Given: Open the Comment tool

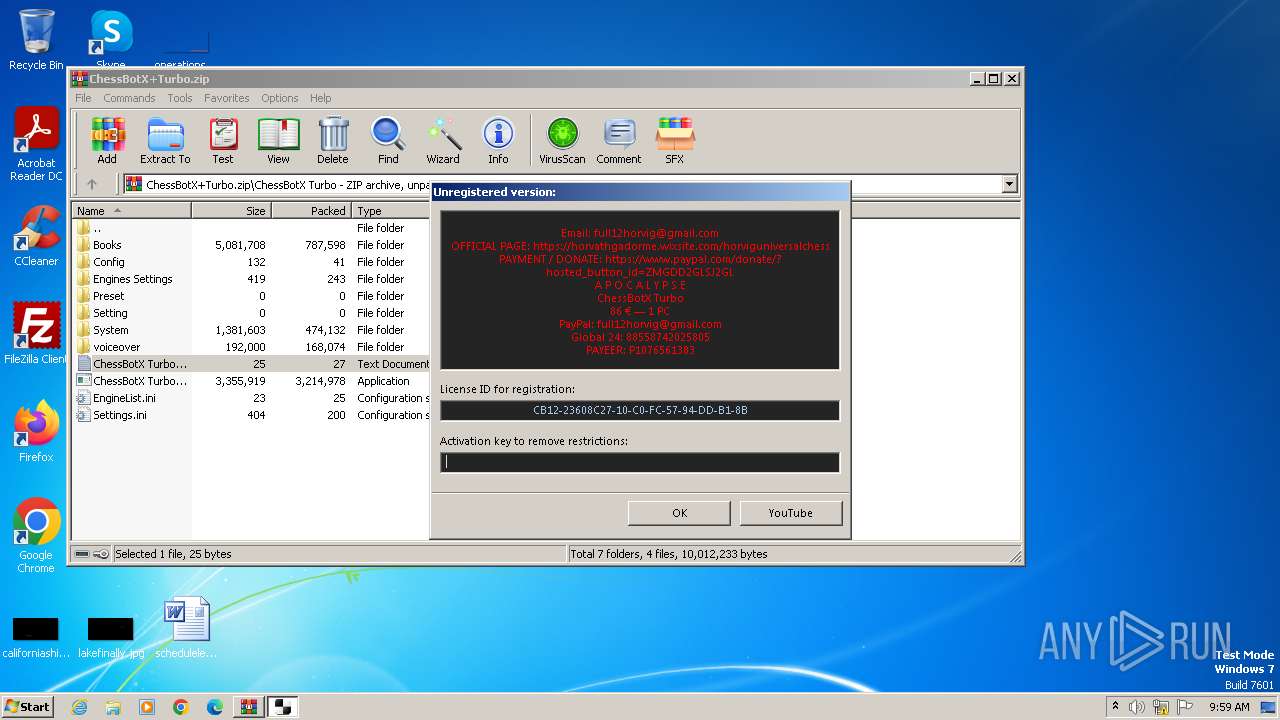Looking at the screenshot, I should (619, 141).
